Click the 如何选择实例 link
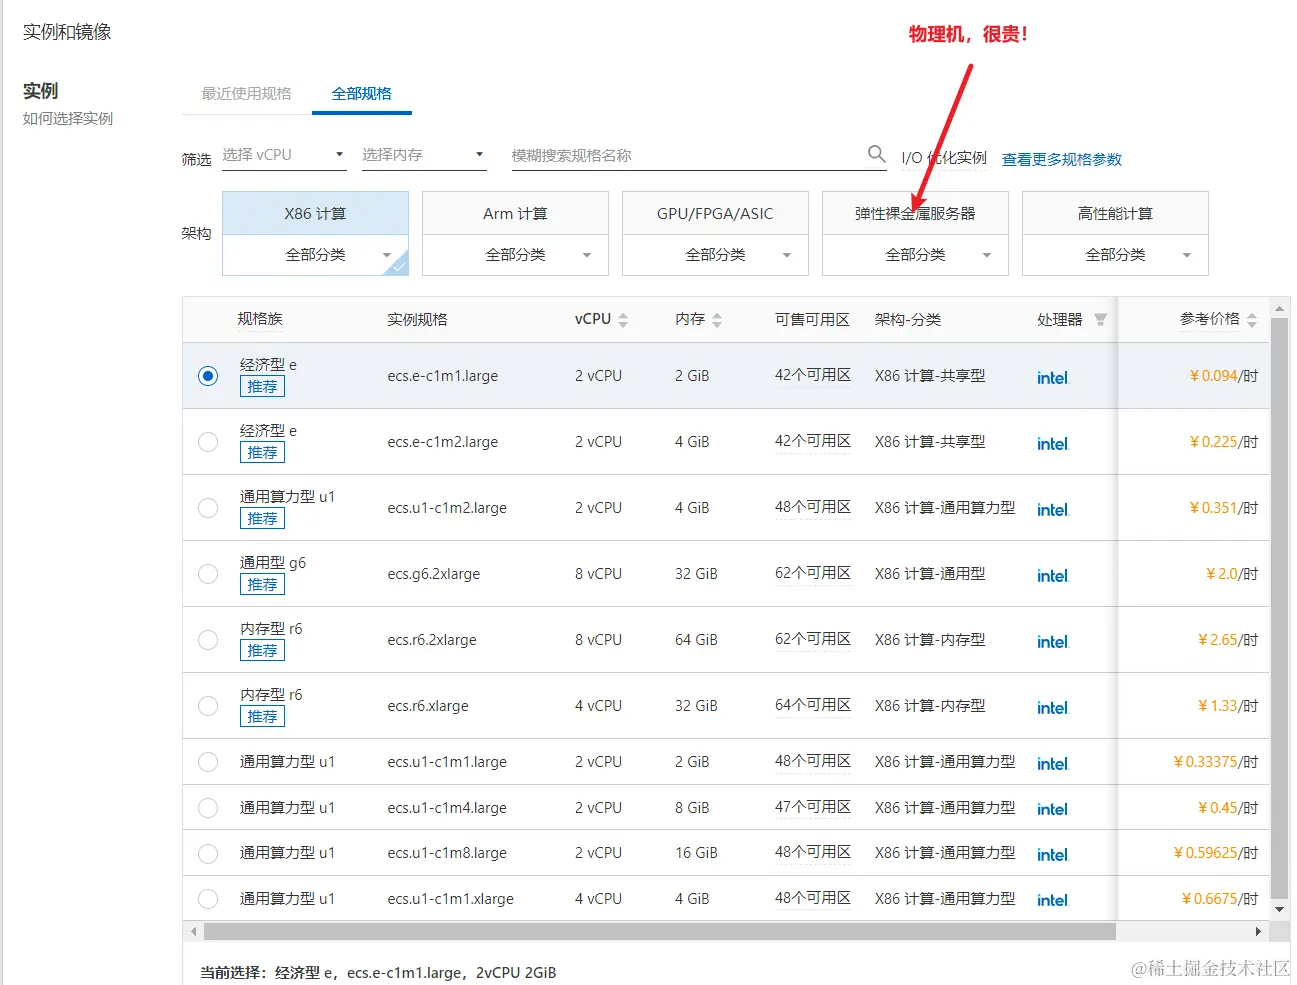Viewport: 1297px width, 985px height. pos(66,118)
